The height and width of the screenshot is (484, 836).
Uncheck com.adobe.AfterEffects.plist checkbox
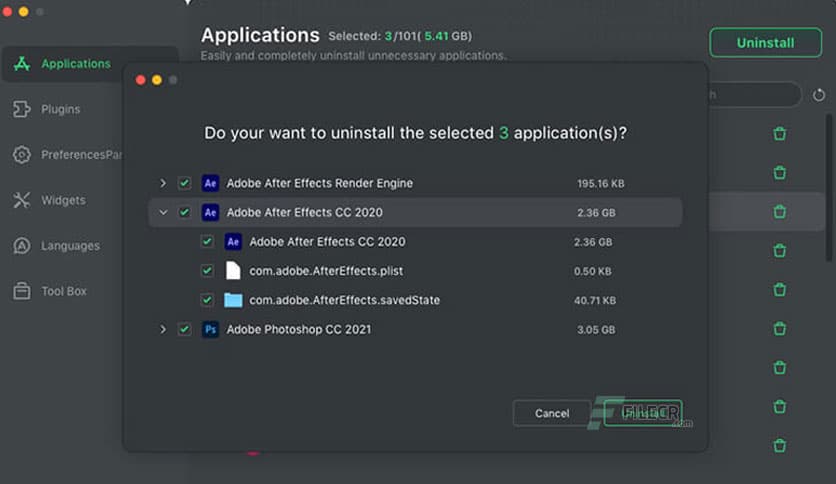click(x=207, y=271)
